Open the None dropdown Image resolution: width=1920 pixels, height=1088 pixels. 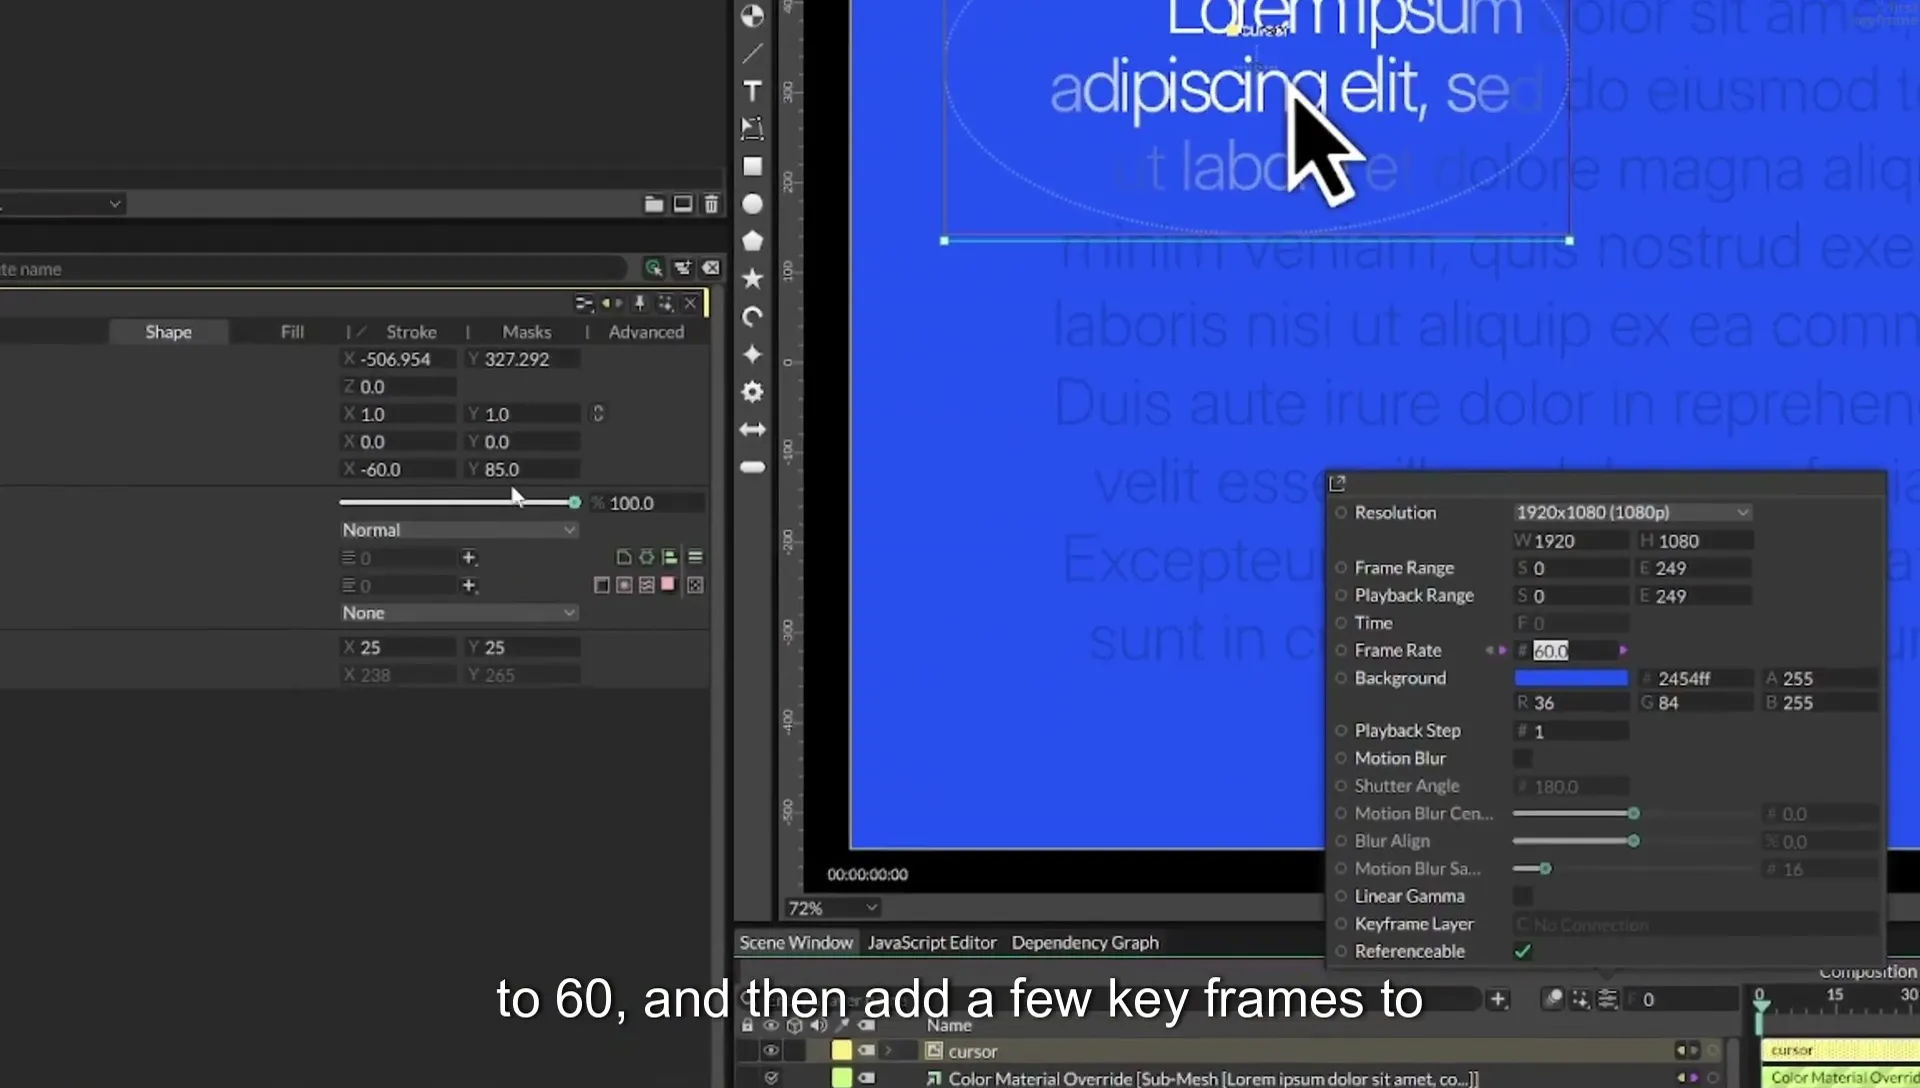click(459, 613)
